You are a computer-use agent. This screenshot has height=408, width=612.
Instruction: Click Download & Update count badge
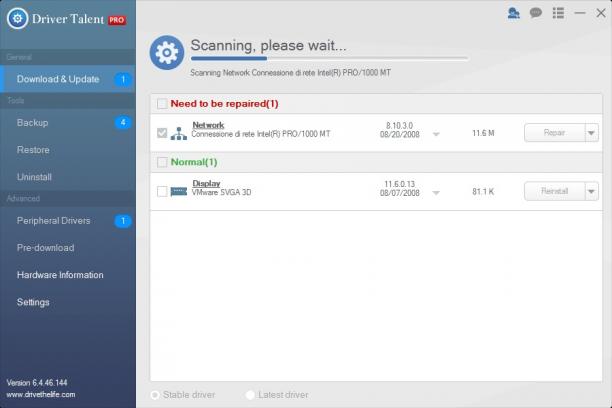pyautogui.click(x=123, y=79)
